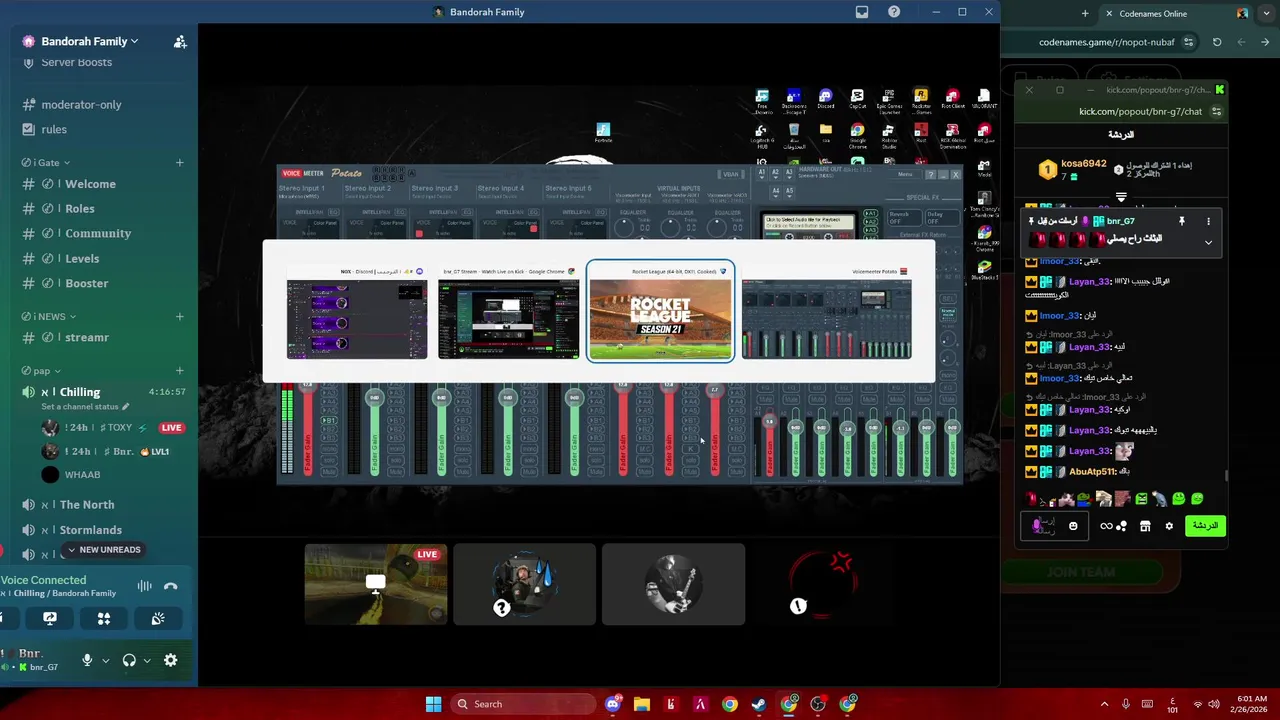Add a channel to NEWS category
The width and height of the screenshot is (1280, 720).
click(180, 317)
